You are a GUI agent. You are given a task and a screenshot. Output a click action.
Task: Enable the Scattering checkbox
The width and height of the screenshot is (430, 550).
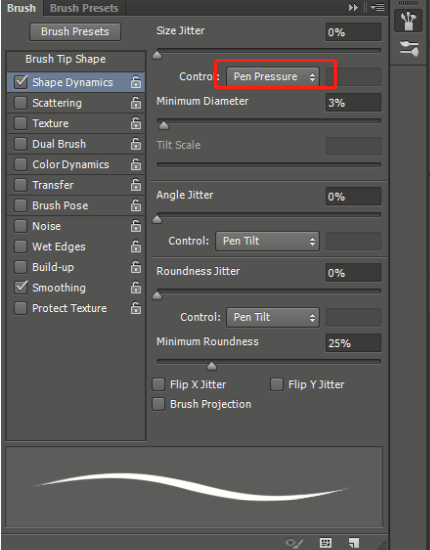(20, 103)
